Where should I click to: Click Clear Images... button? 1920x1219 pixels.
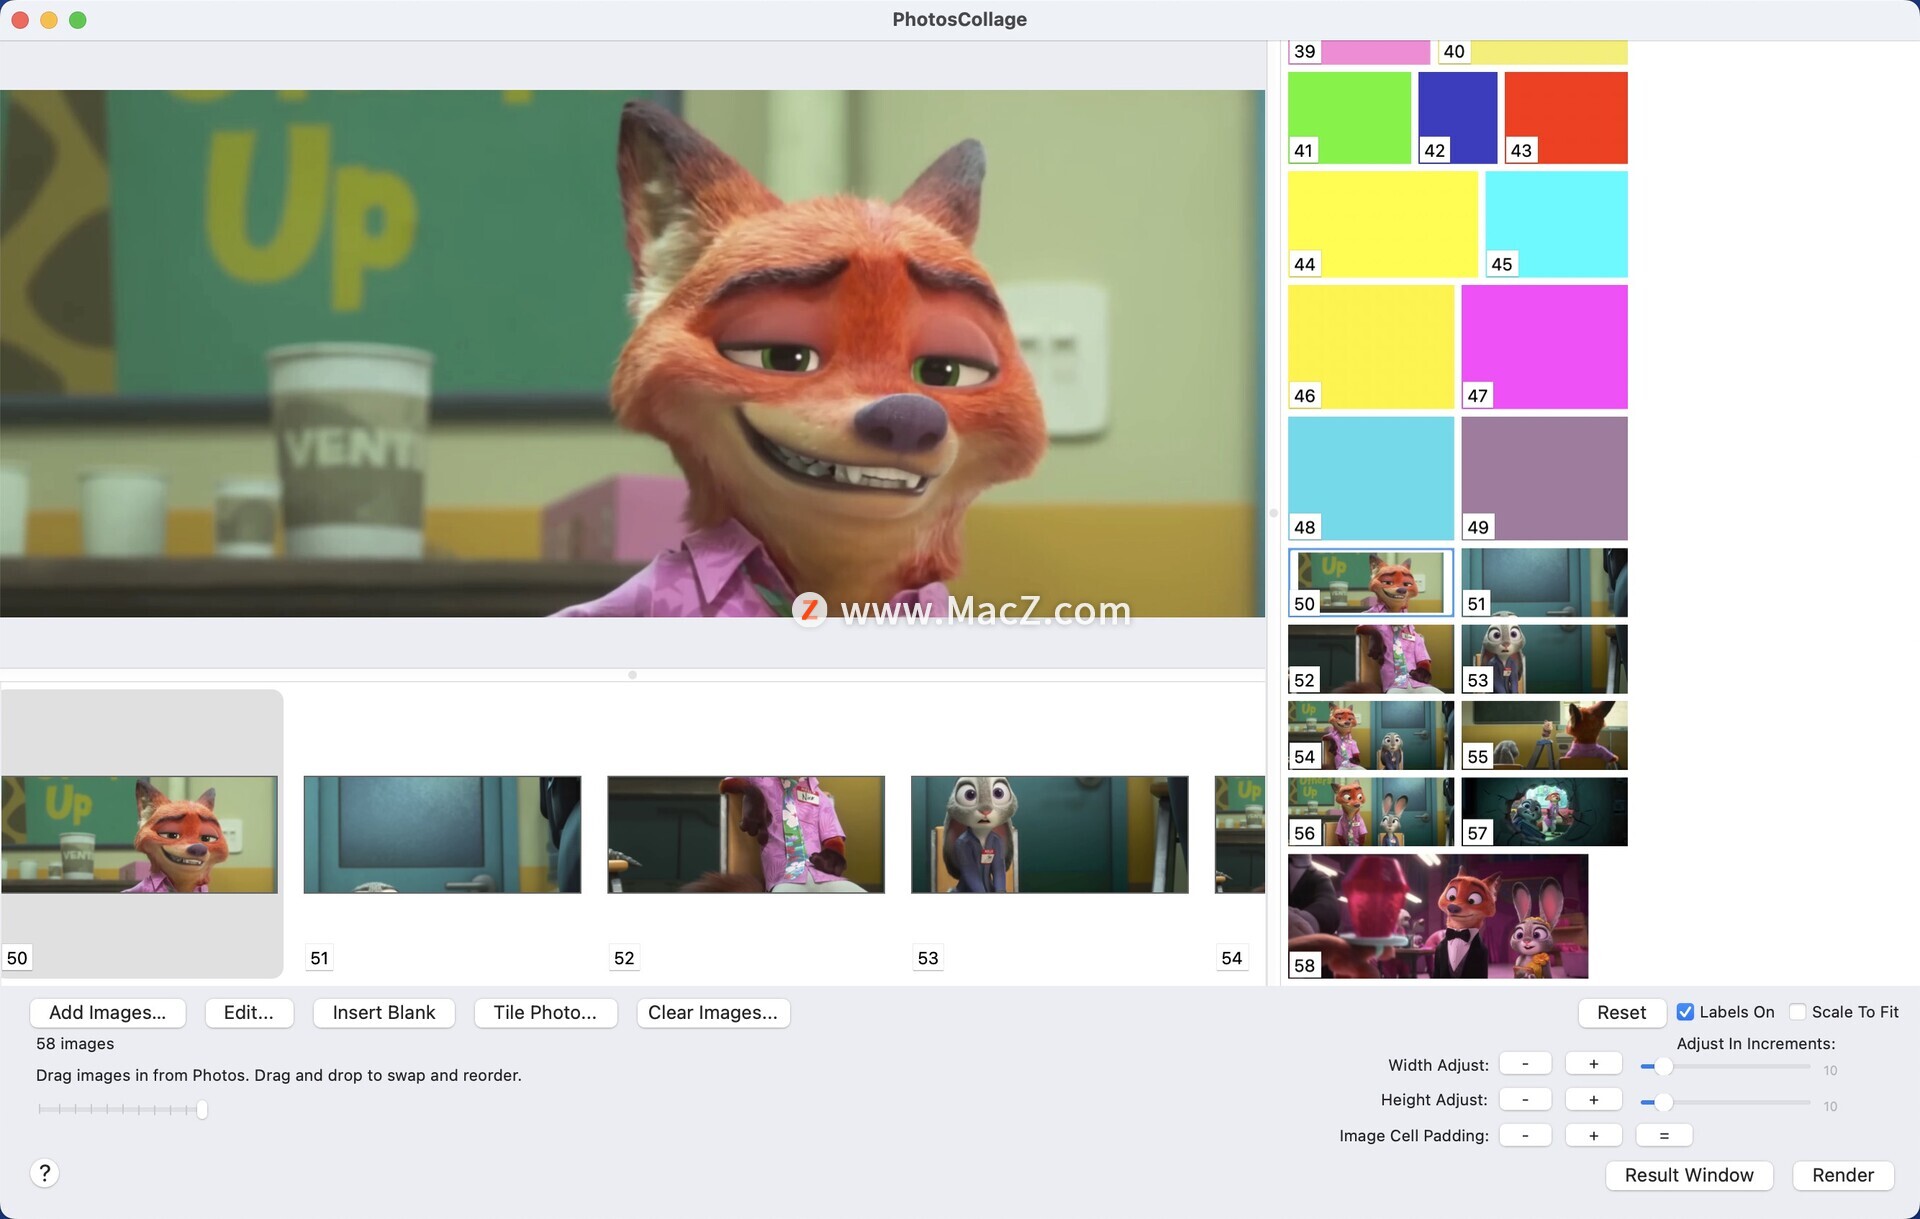(x=712, y=1012)
